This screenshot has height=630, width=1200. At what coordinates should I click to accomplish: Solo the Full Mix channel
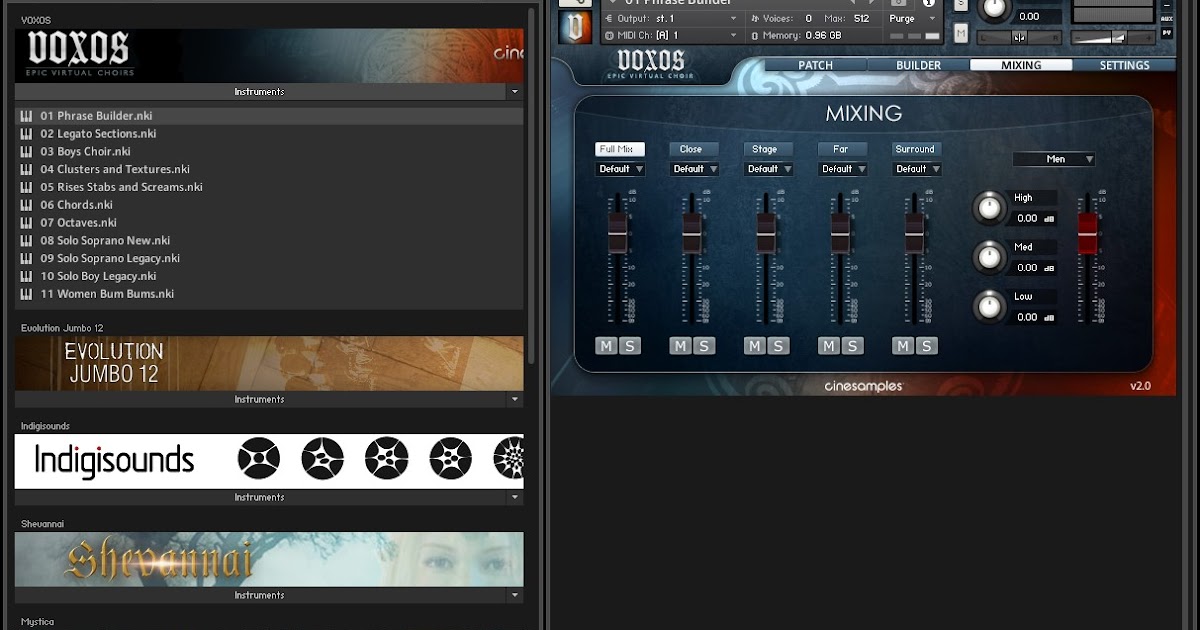(x=630, y=346)
